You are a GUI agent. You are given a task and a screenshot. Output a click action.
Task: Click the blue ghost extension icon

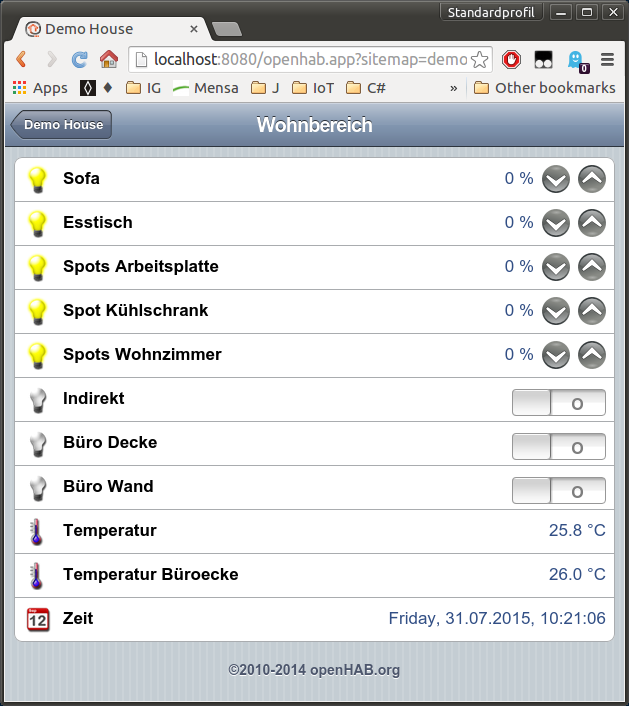tap(577, 59)
